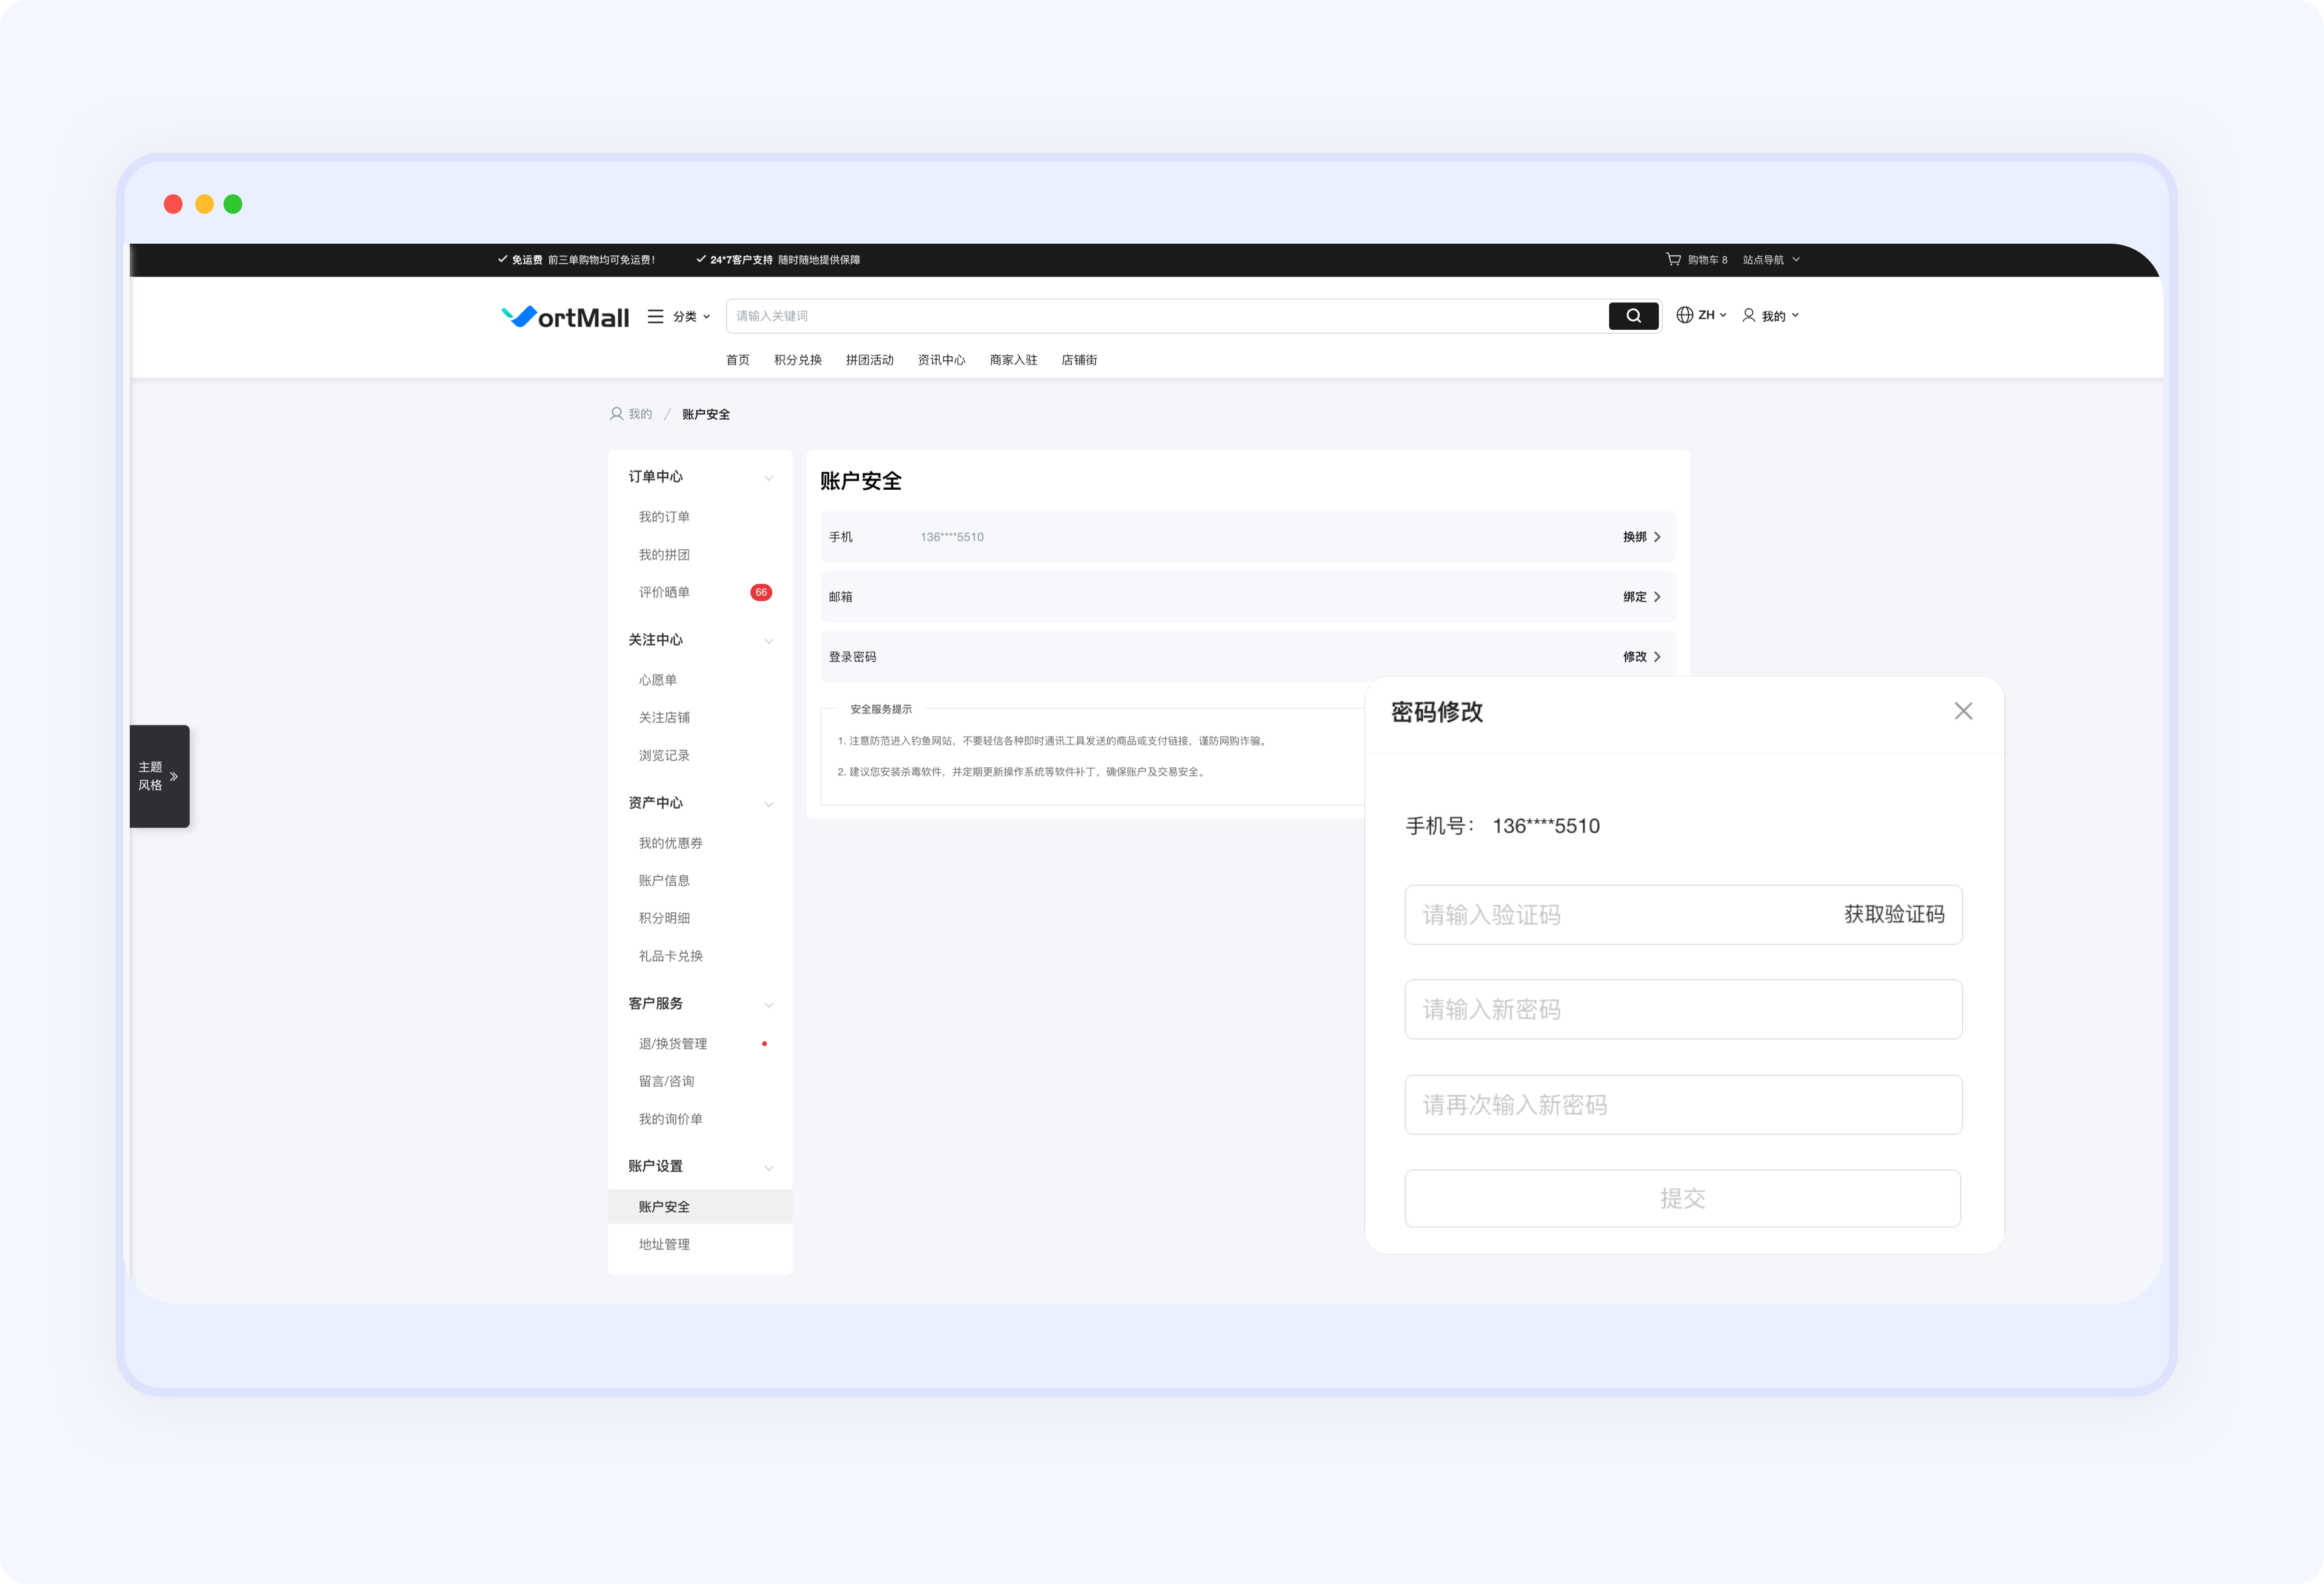Click the 66 badge on 评价晒单
2324x1584 pixels.
tap(761, 592)
